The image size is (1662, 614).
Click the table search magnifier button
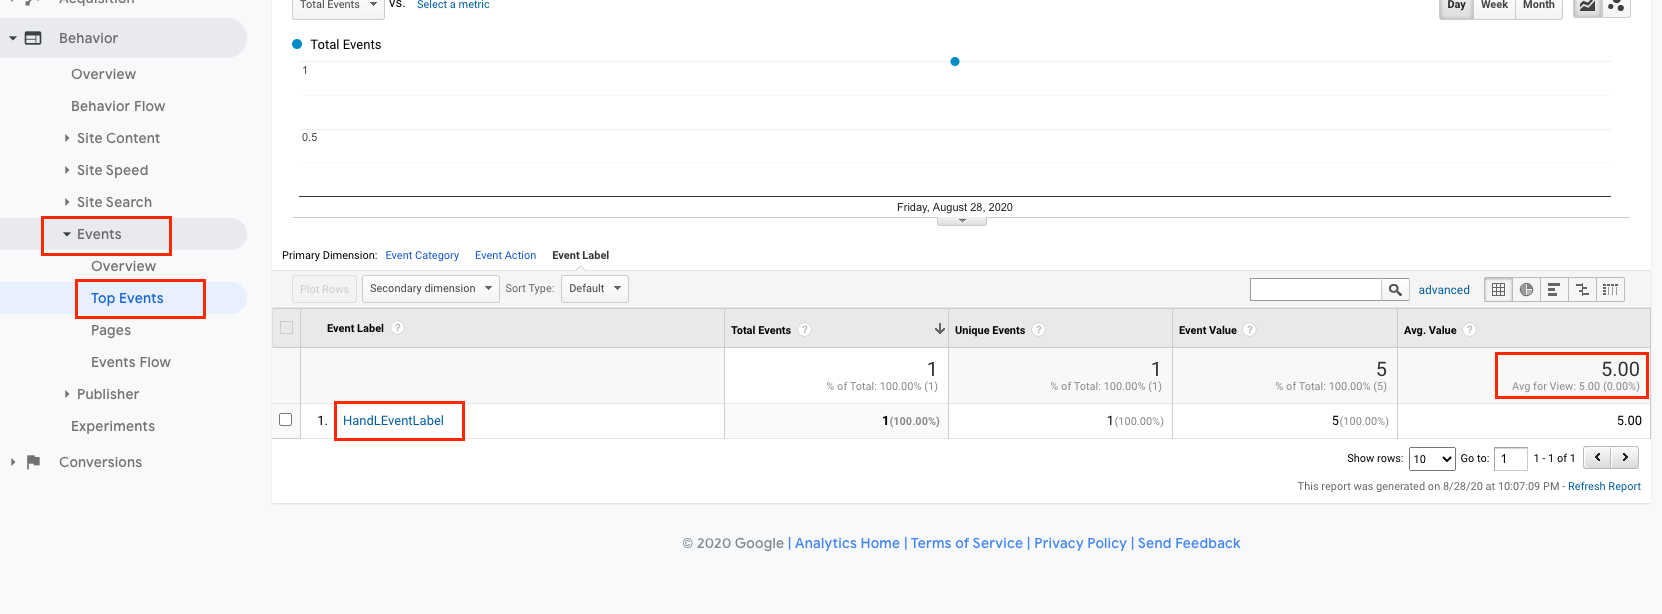(x=1395, y=290)
